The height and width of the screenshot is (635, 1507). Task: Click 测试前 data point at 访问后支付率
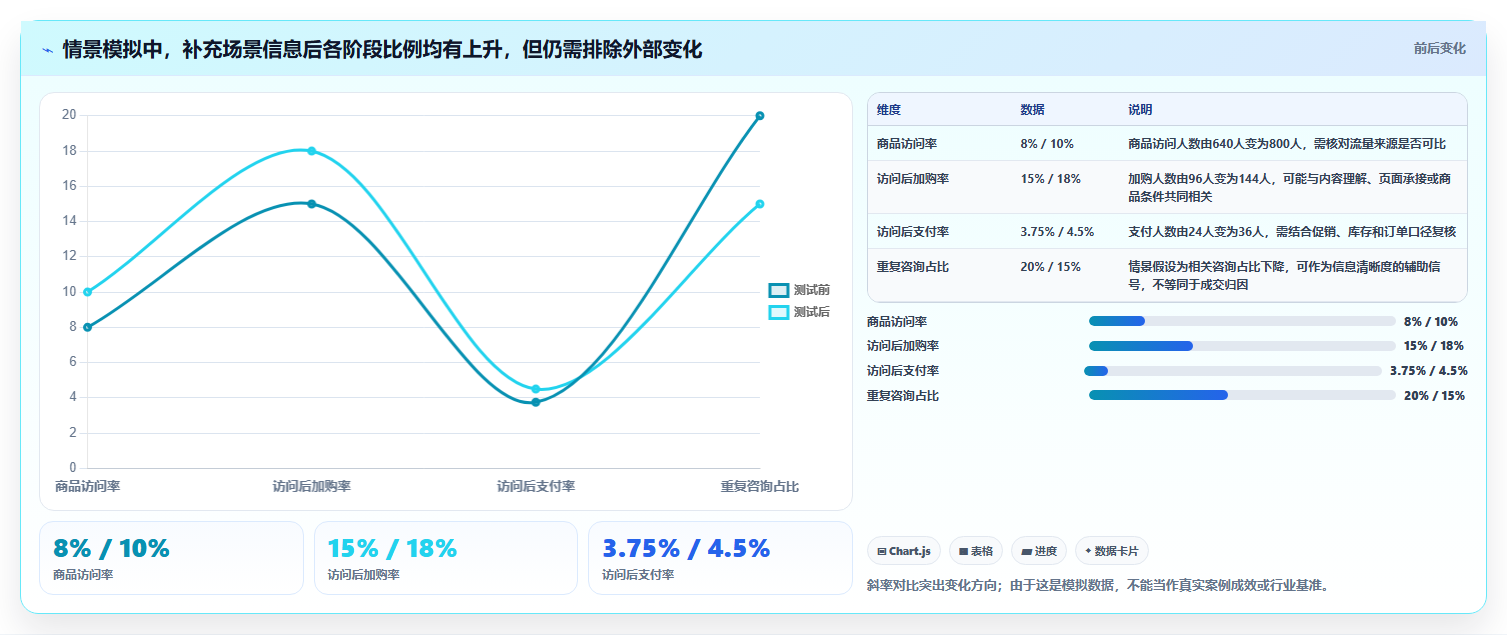tap(536, 402)
